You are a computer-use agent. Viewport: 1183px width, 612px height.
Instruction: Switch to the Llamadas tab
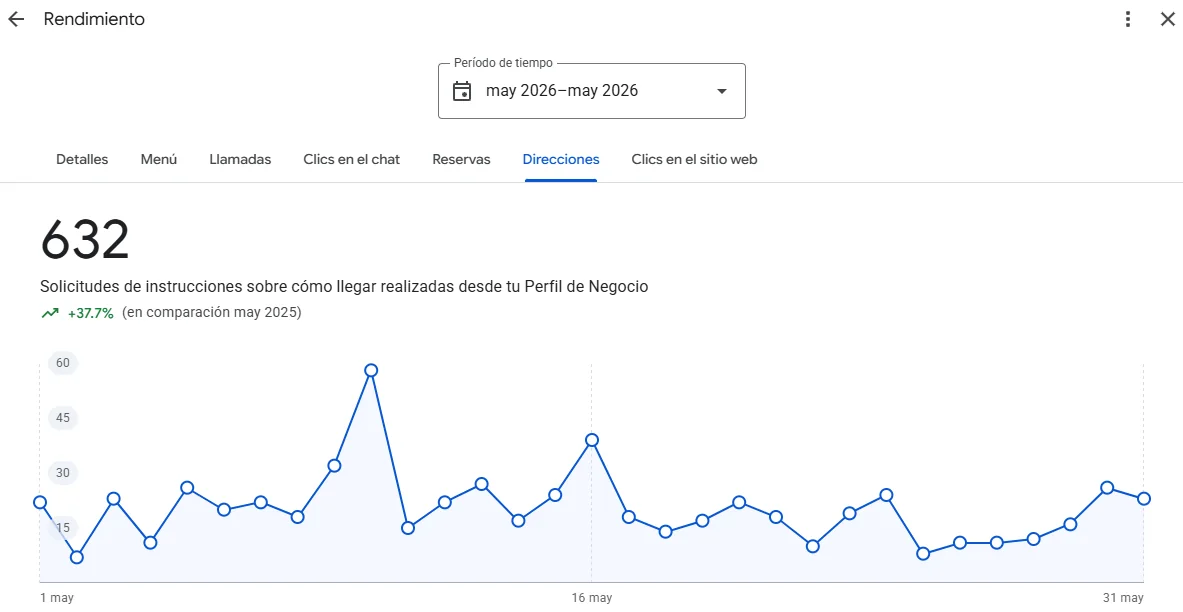tap(240, 159)
